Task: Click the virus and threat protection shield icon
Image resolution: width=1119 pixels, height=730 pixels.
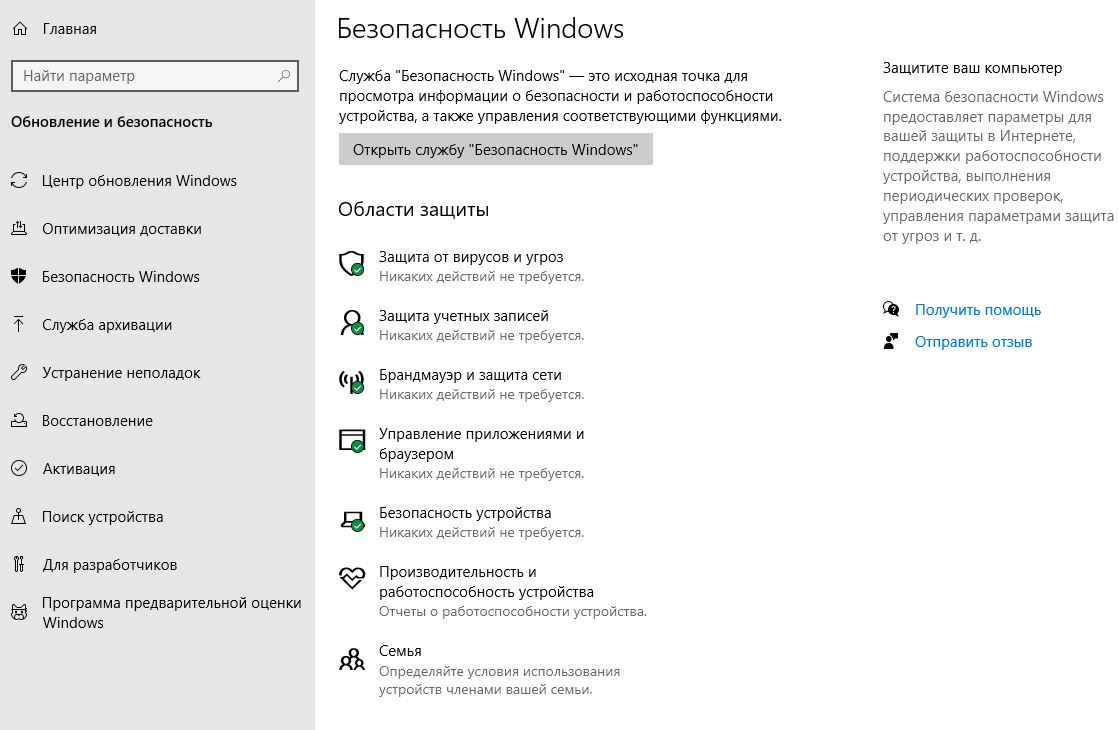Action: (351, 264)
